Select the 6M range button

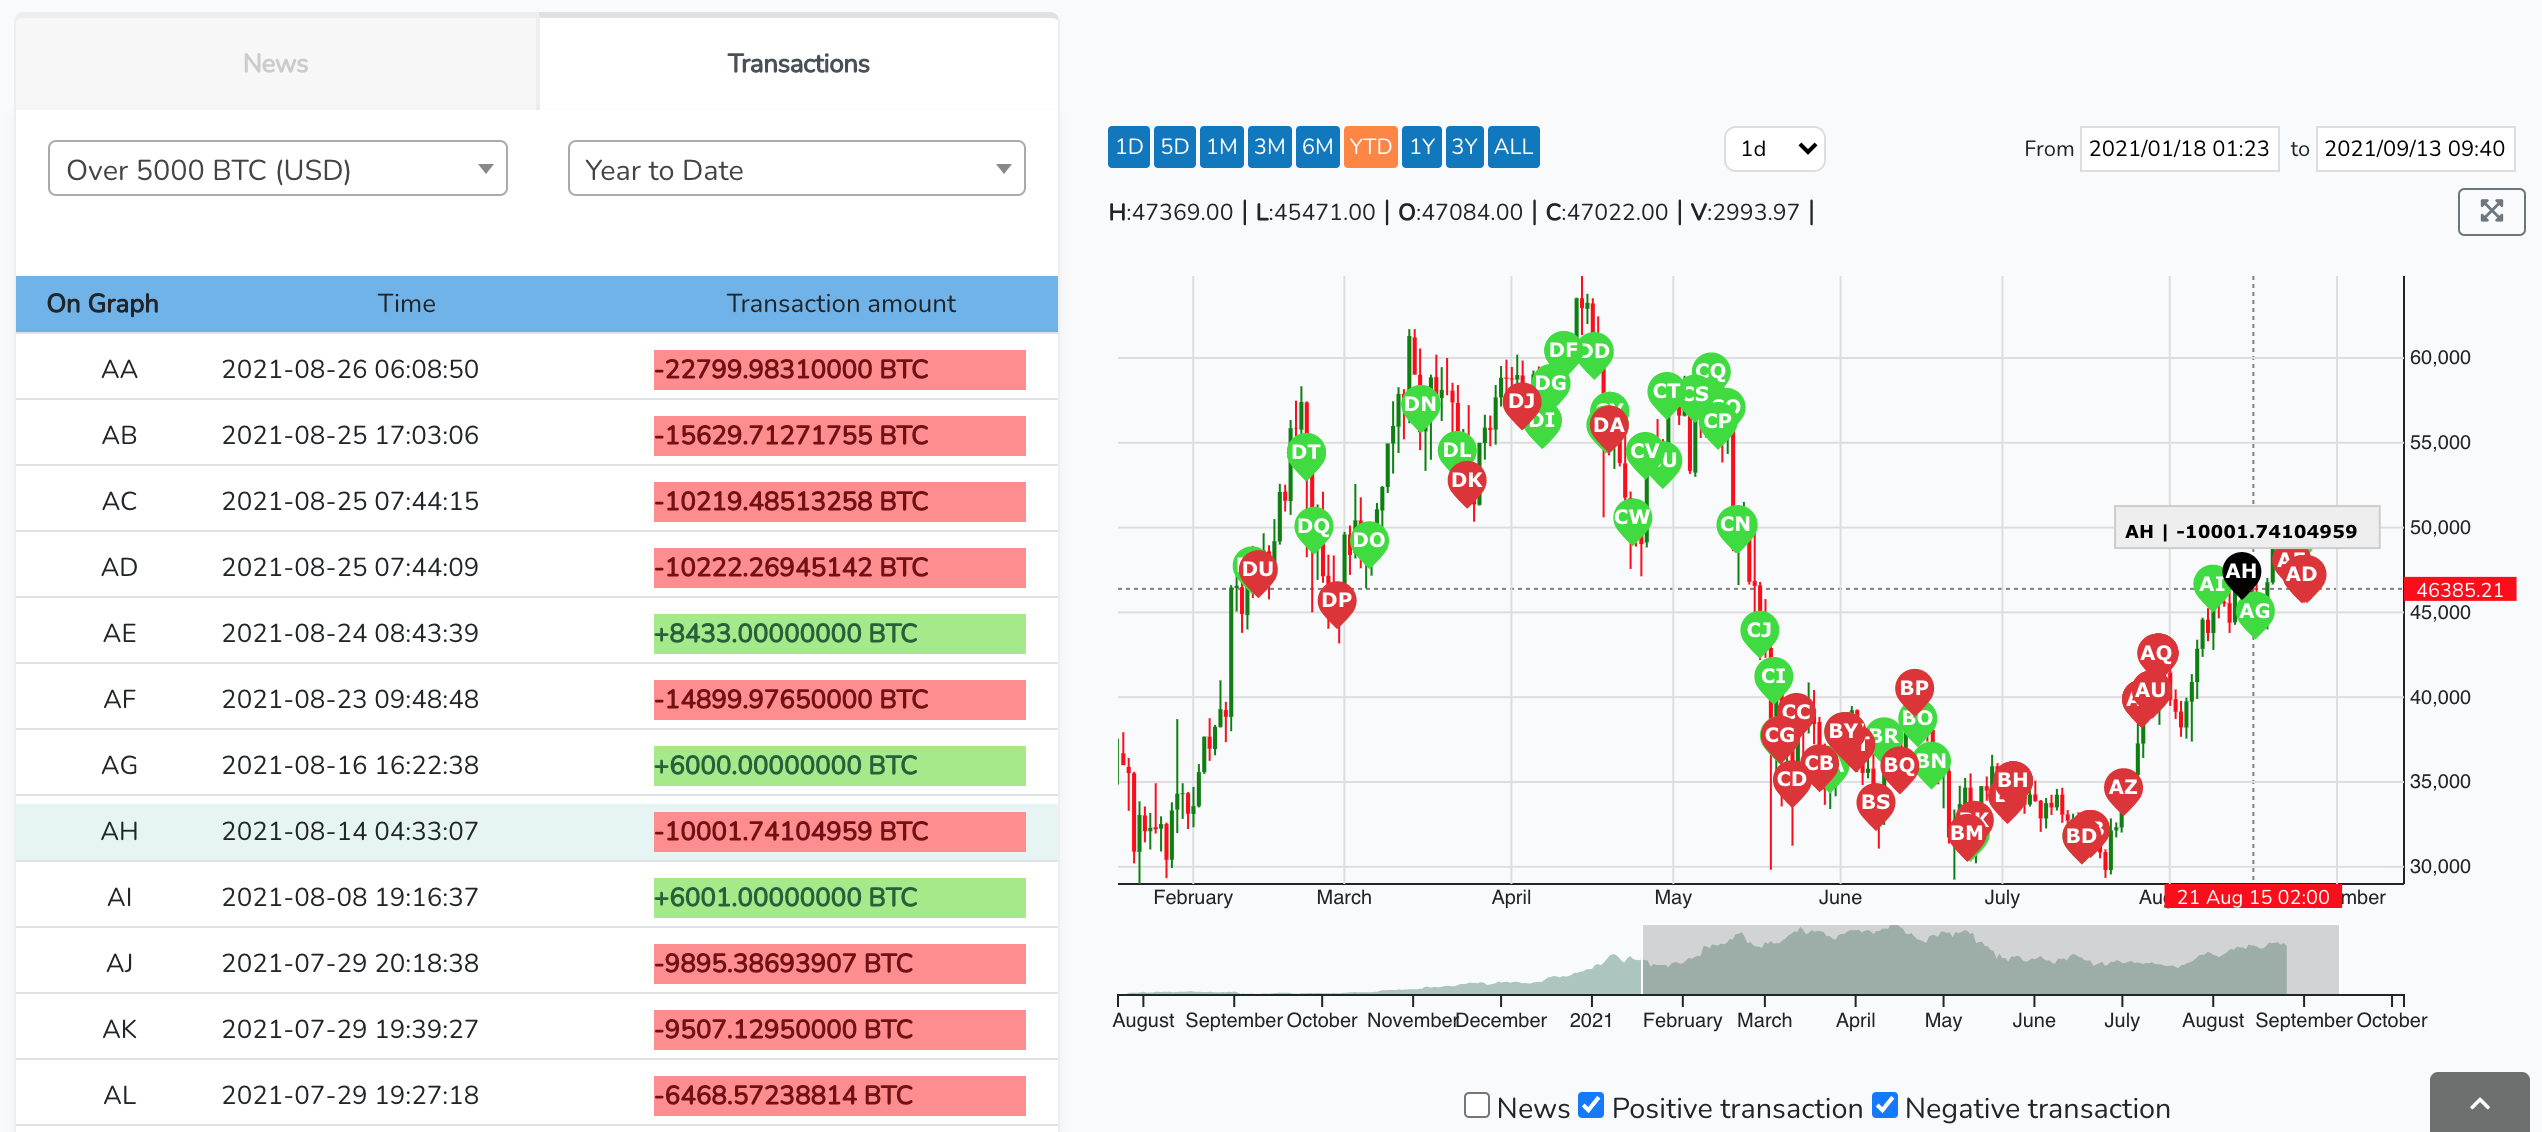point(1316,147)
